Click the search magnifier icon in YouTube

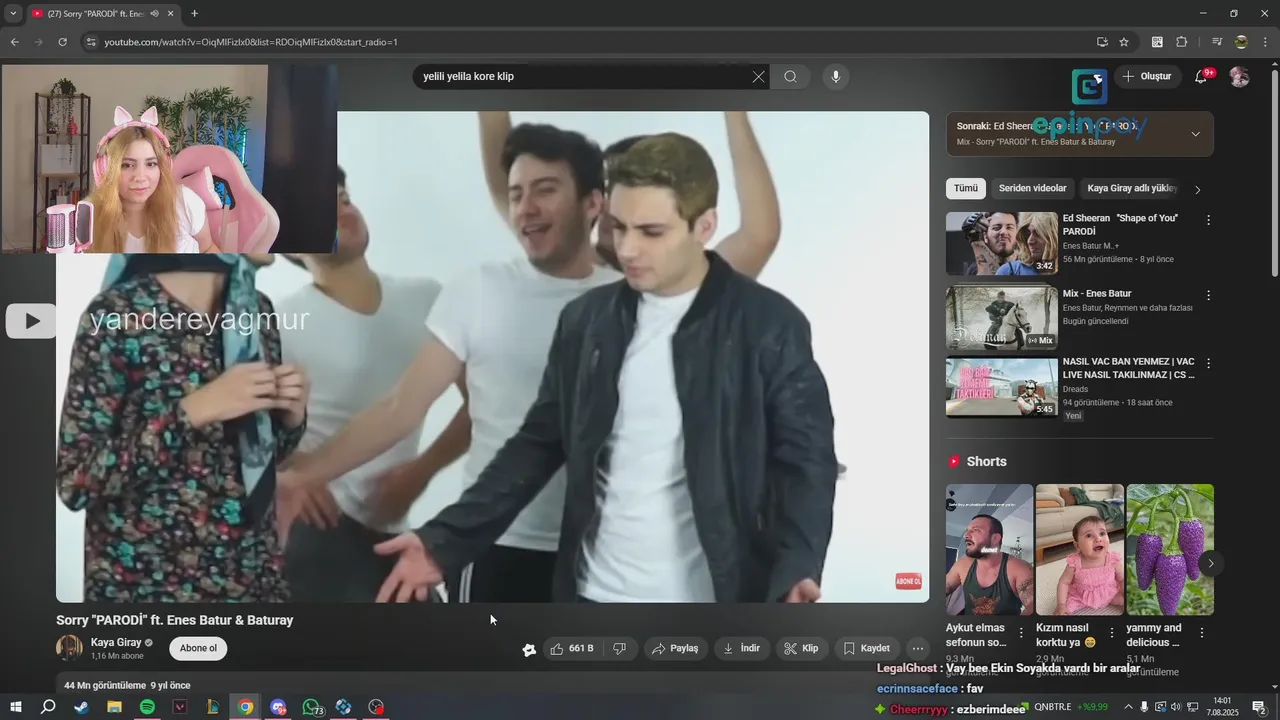click(790, 77)
